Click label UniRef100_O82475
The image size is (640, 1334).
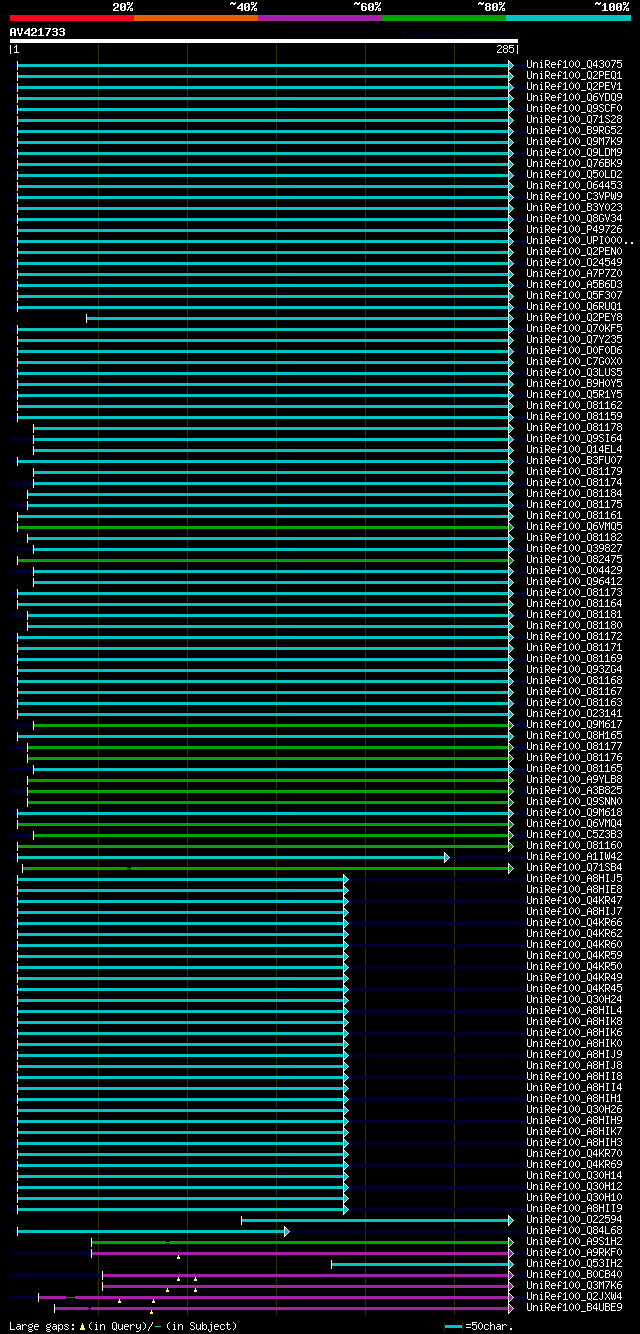tap(574, 559)
